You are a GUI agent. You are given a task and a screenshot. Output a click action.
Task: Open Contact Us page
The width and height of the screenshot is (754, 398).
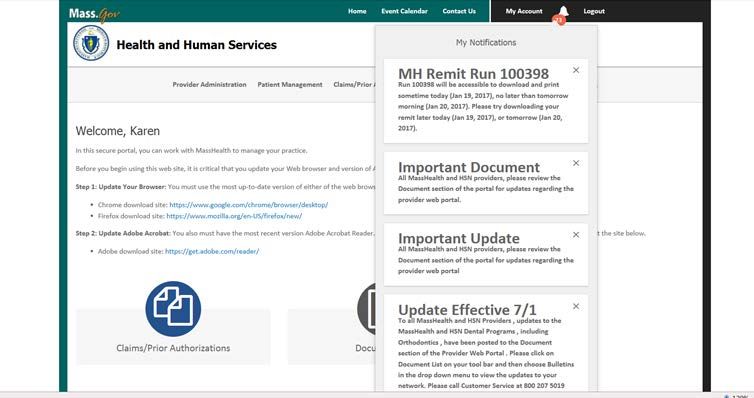tap(459, 11)
